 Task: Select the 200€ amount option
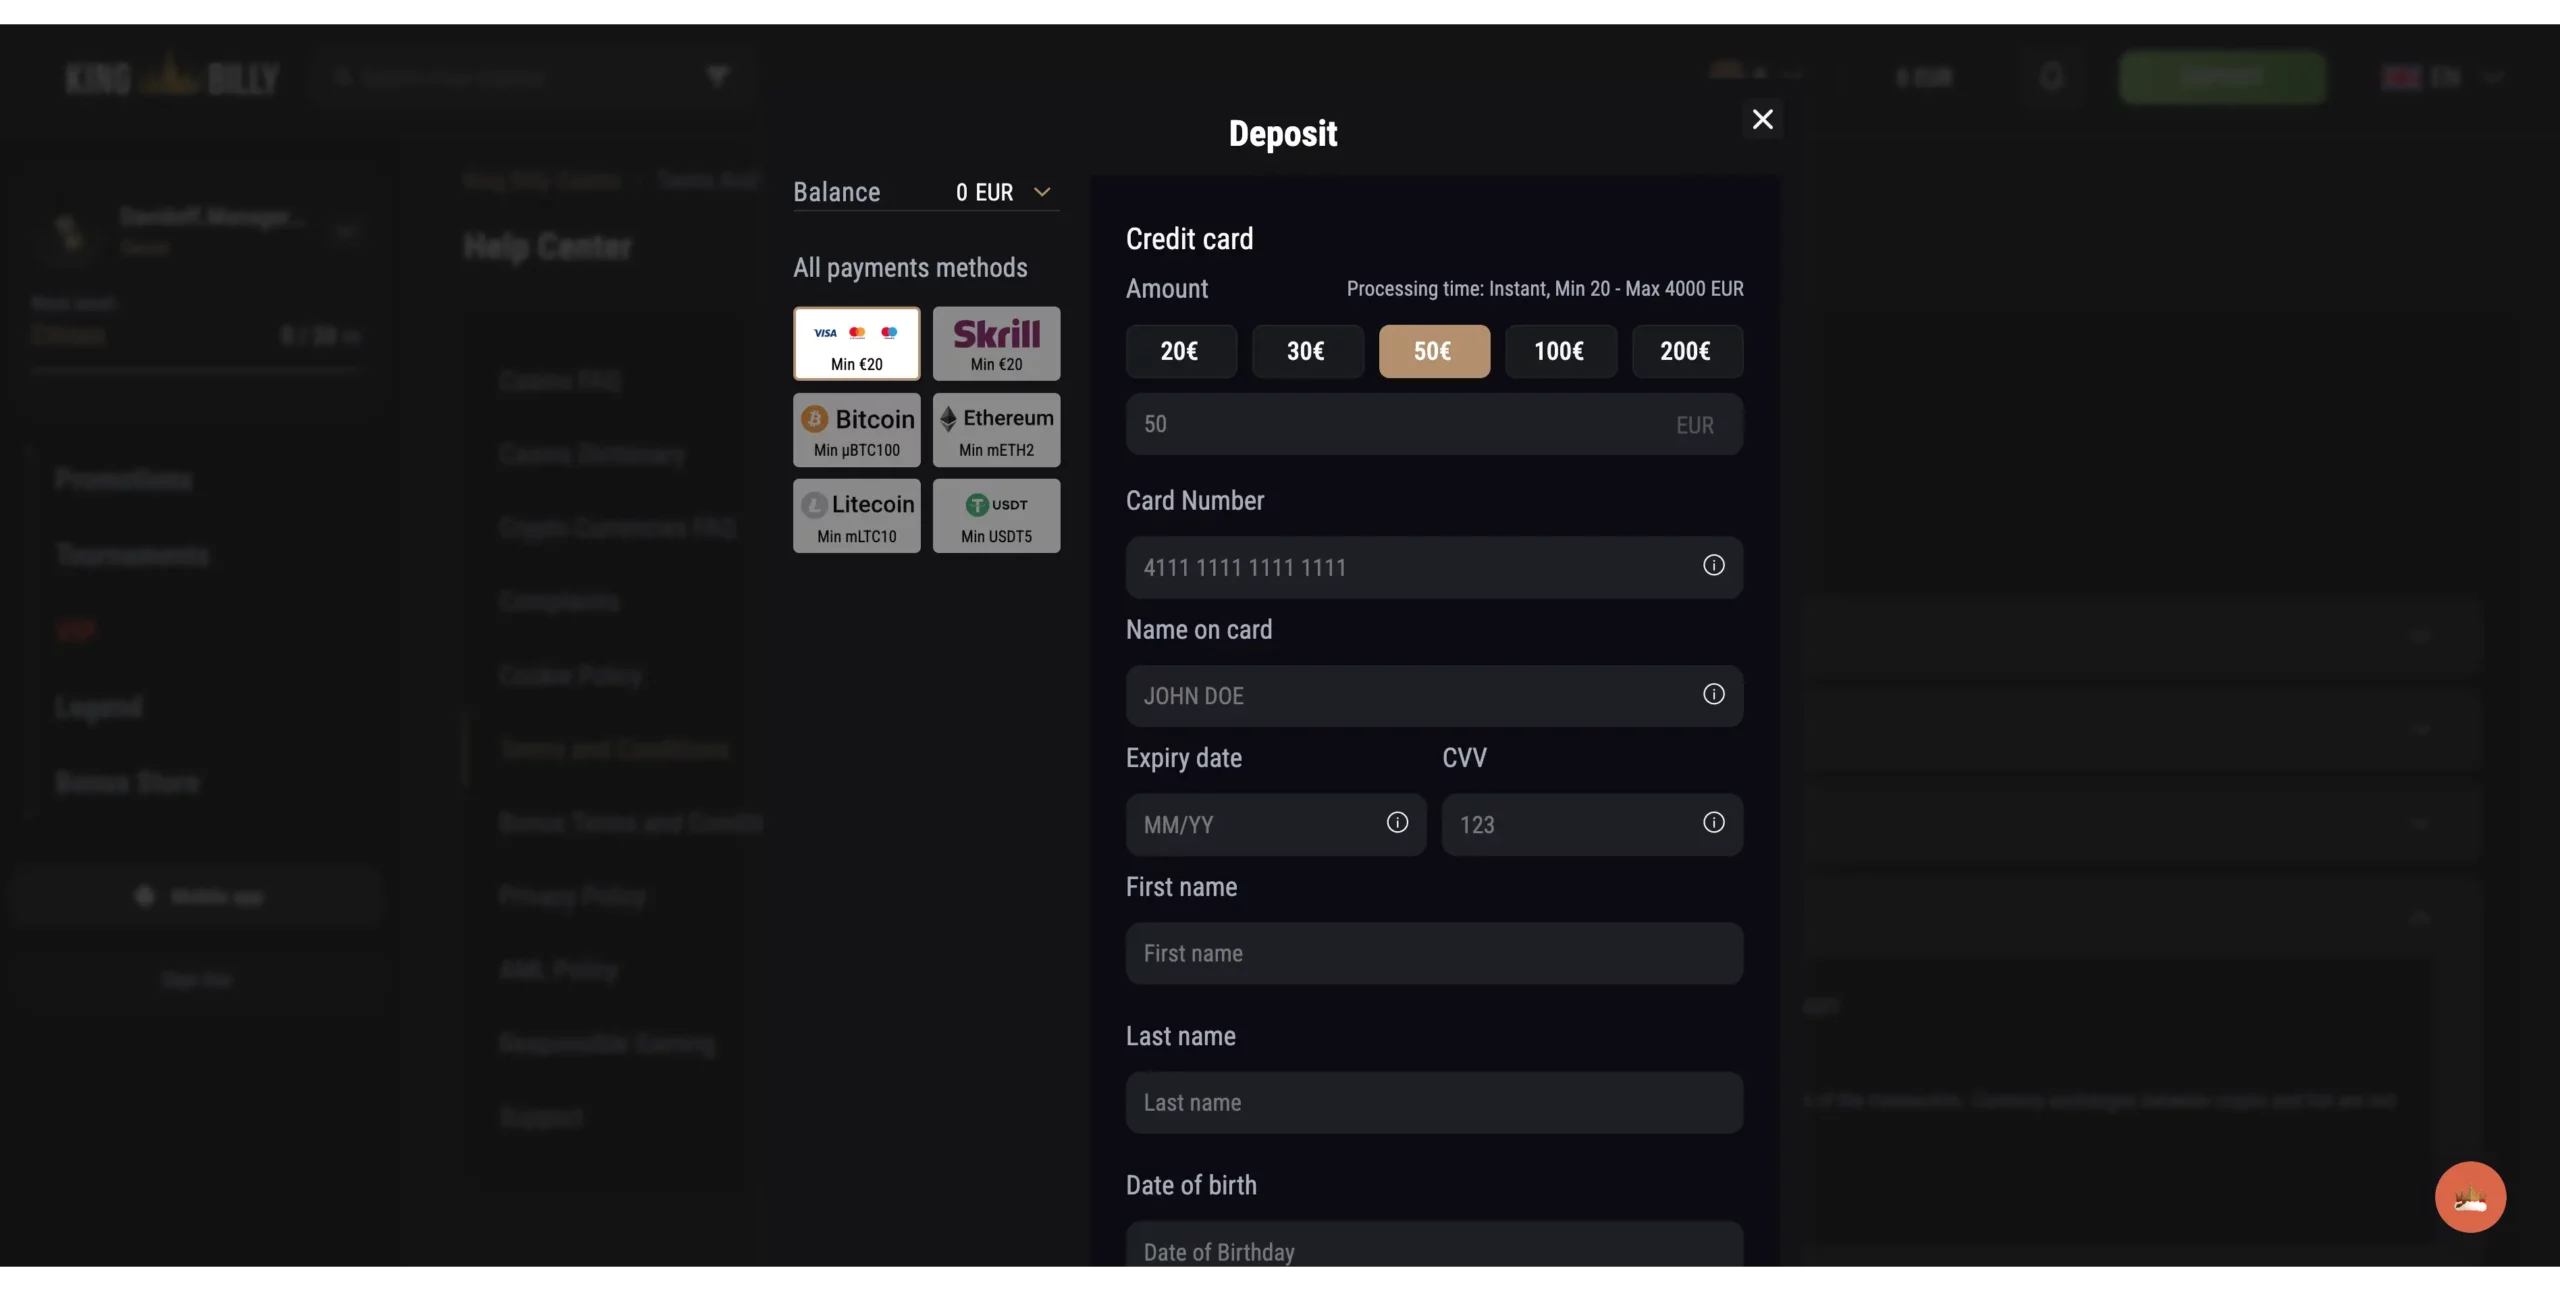click(x=1686, y=351)
